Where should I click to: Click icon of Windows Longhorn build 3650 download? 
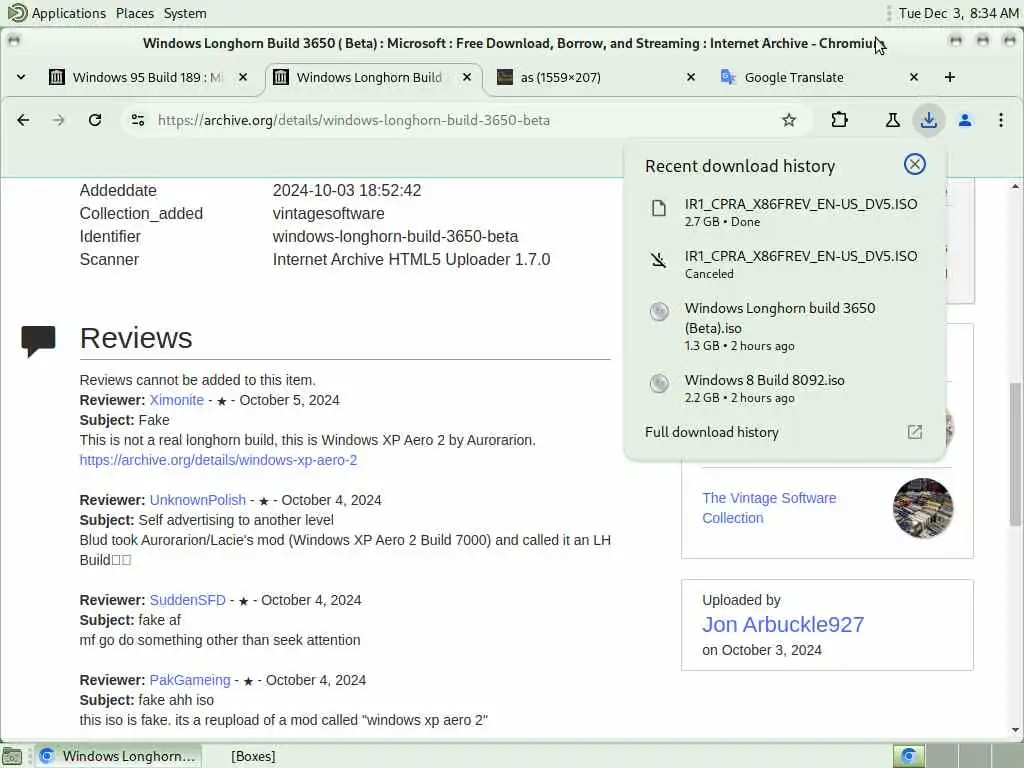click(x=659, y=312)
